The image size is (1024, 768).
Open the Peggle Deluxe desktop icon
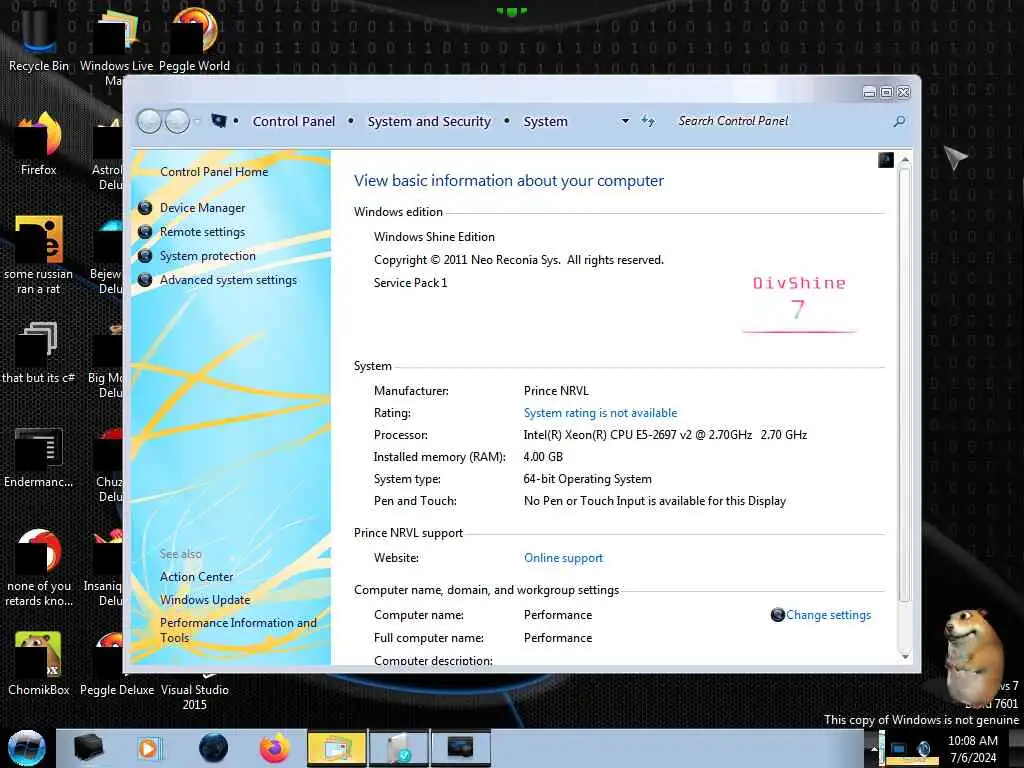[117, 663]
